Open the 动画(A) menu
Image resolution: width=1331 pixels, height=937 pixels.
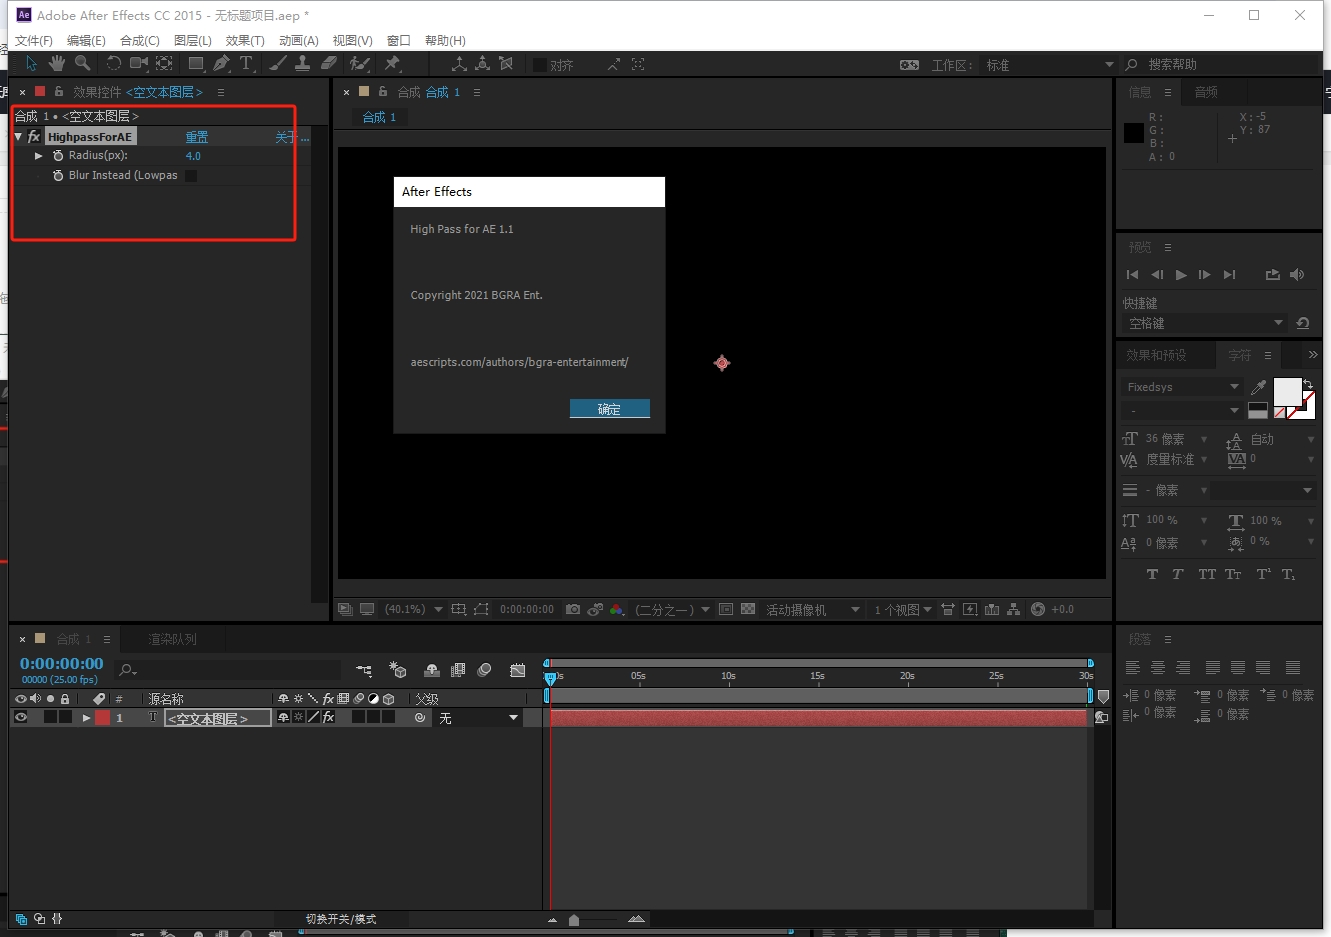[x=299, y=41]
